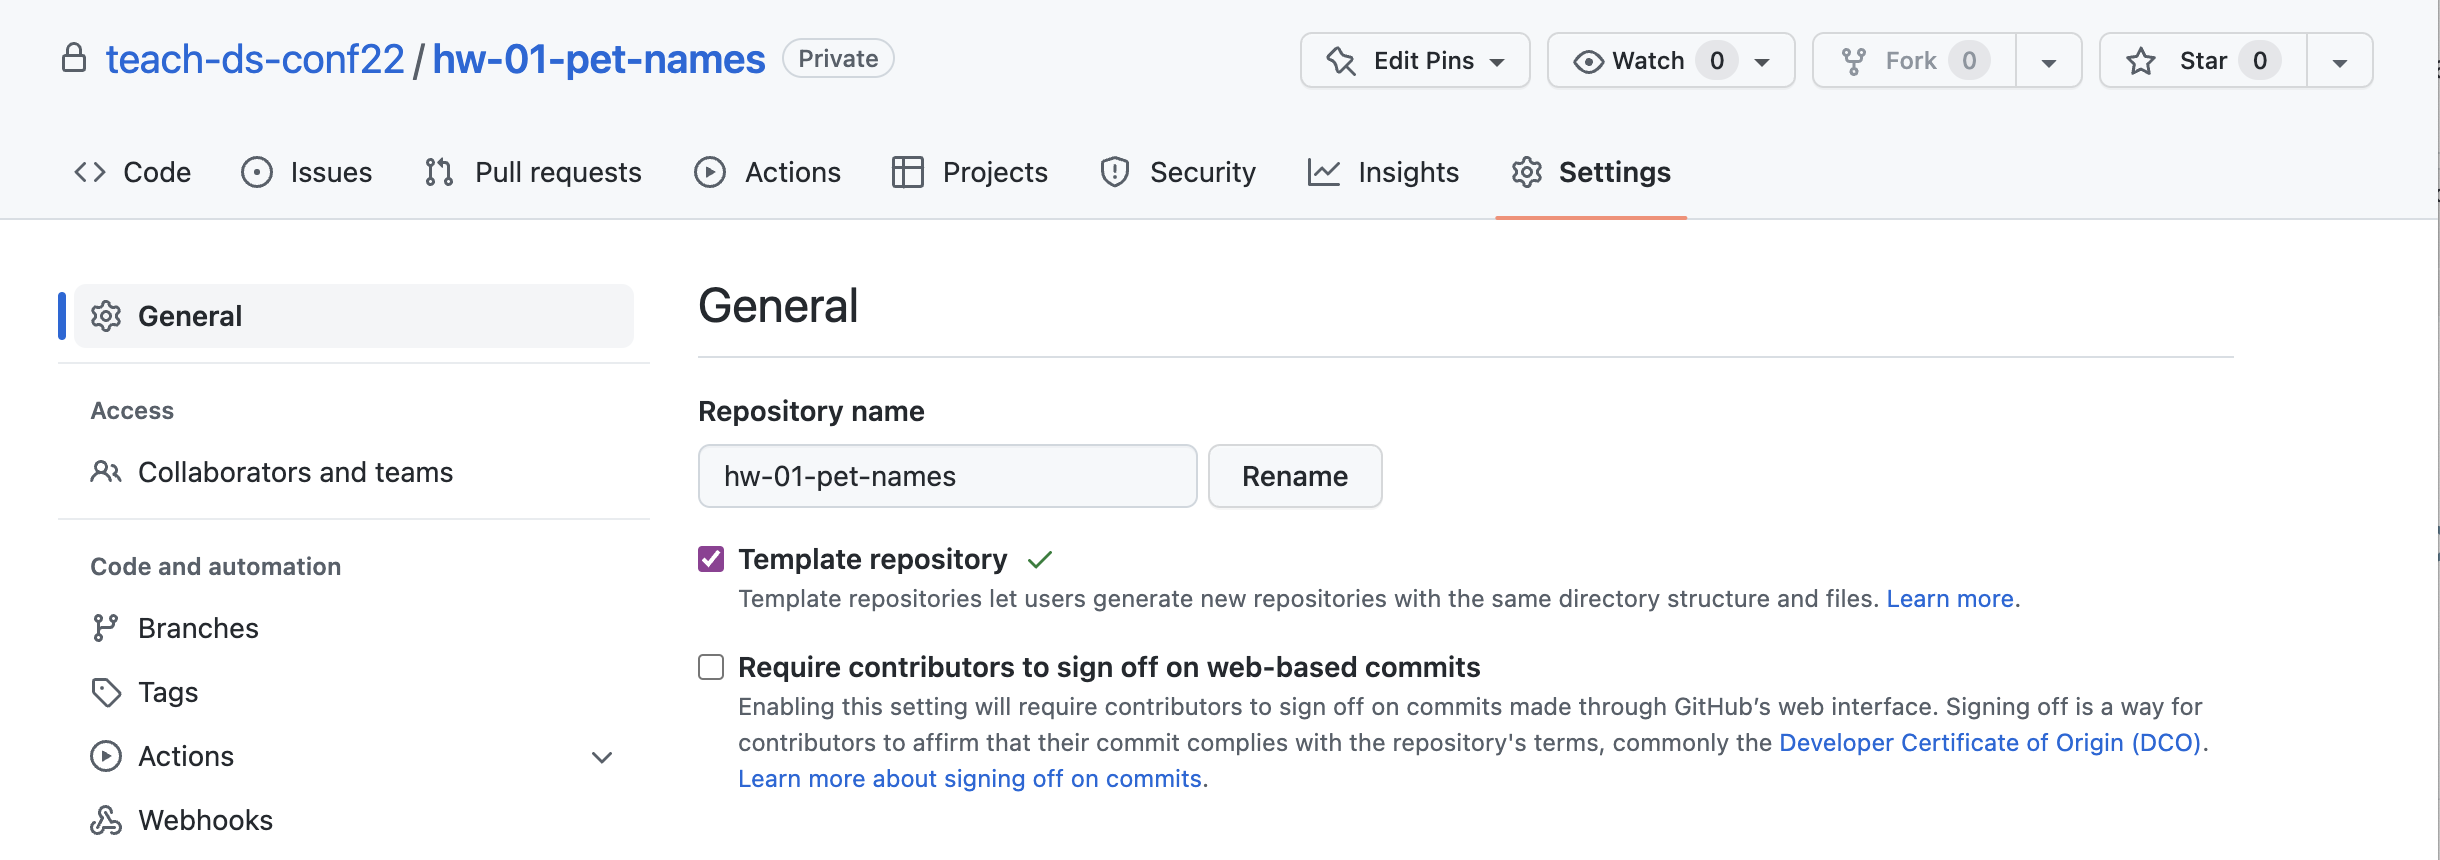Click the Collaborators and teams people icon

coord(106,472)
